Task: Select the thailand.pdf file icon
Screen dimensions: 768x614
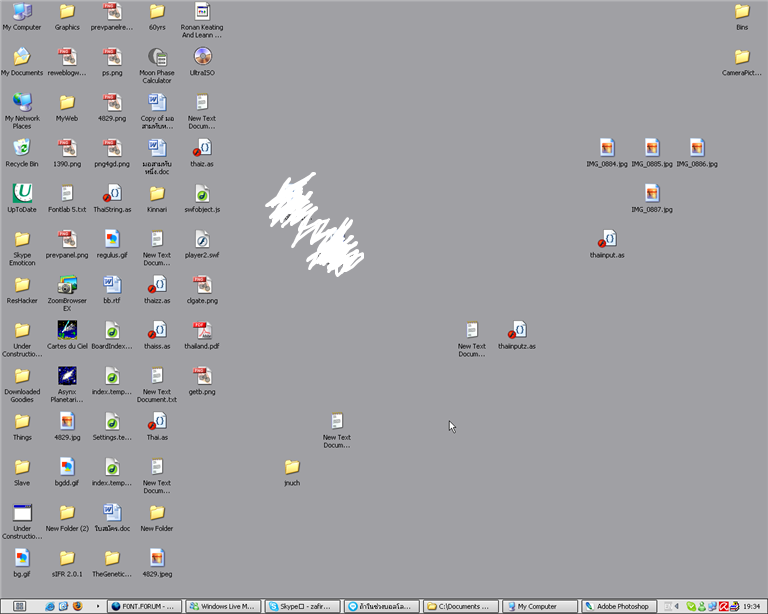Action: [x=202, y=335]
